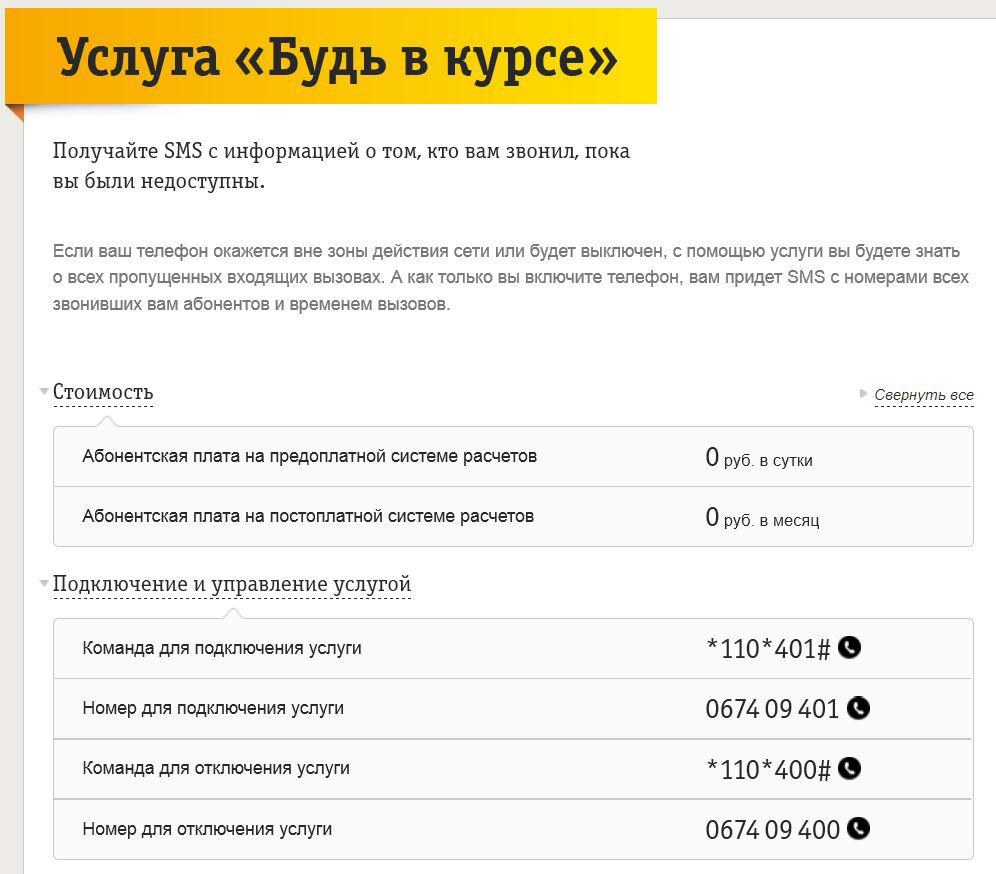
Task: Click the «Номер для отключения услуги» label
Action: (207, 829)
